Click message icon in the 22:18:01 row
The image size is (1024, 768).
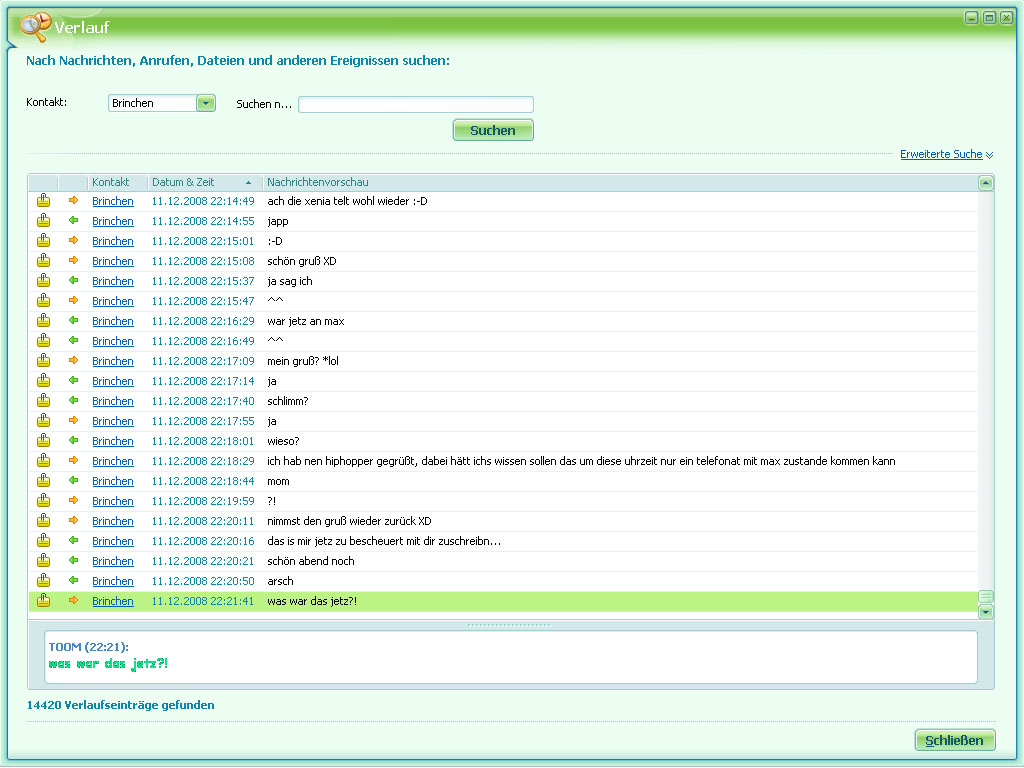(x=44, y=440)
